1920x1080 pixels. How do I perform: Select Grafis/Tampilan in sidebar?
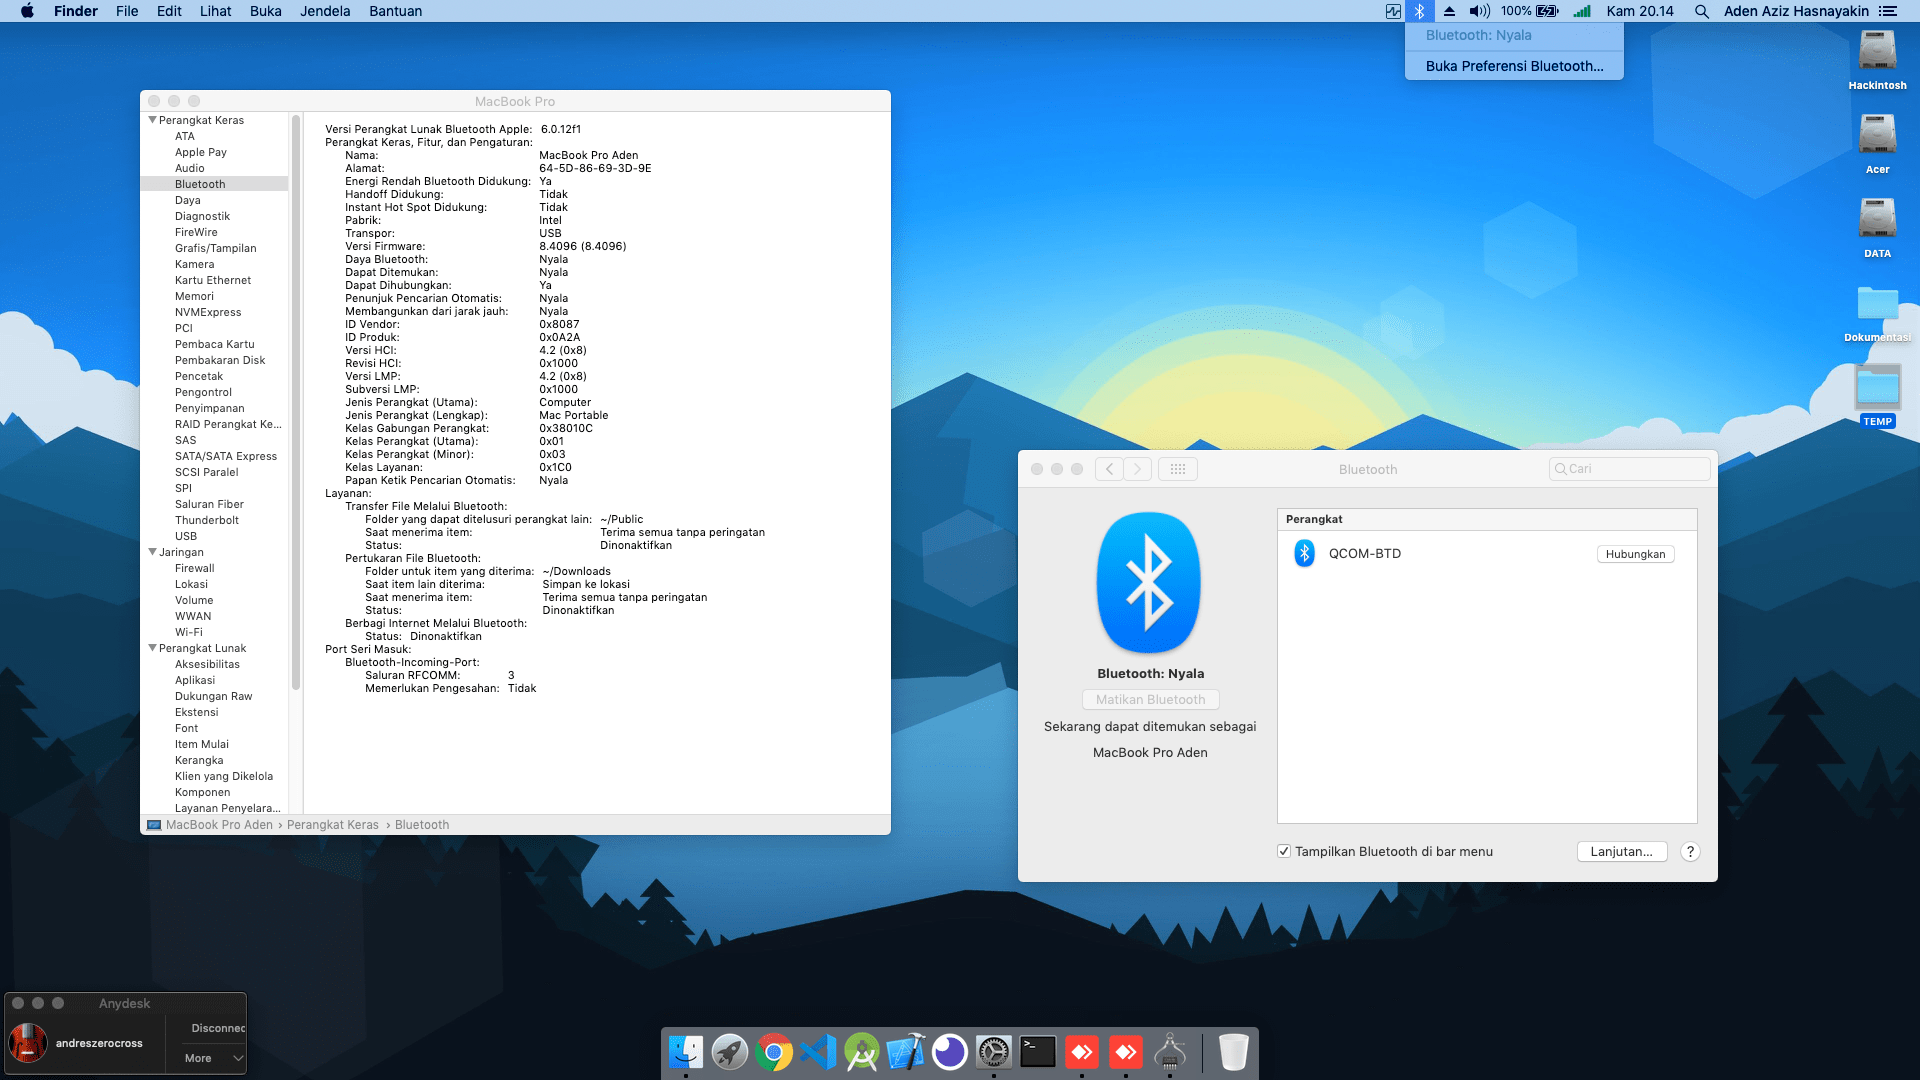(x=216, y=248)
